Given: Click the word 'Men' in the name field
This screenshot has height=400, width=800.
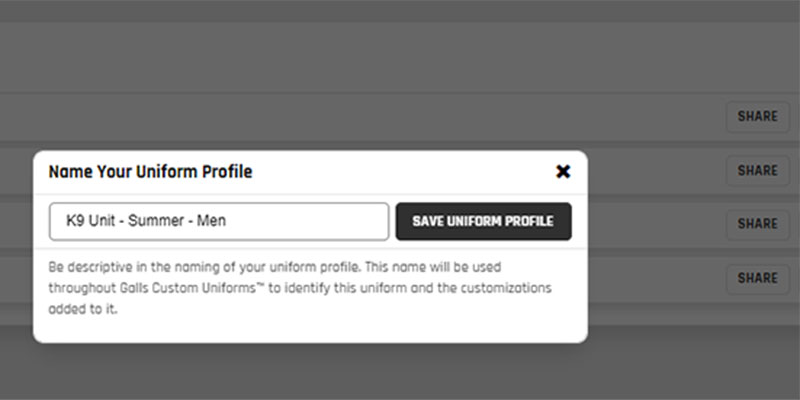Looking at the screenshot, I should 210,222.
